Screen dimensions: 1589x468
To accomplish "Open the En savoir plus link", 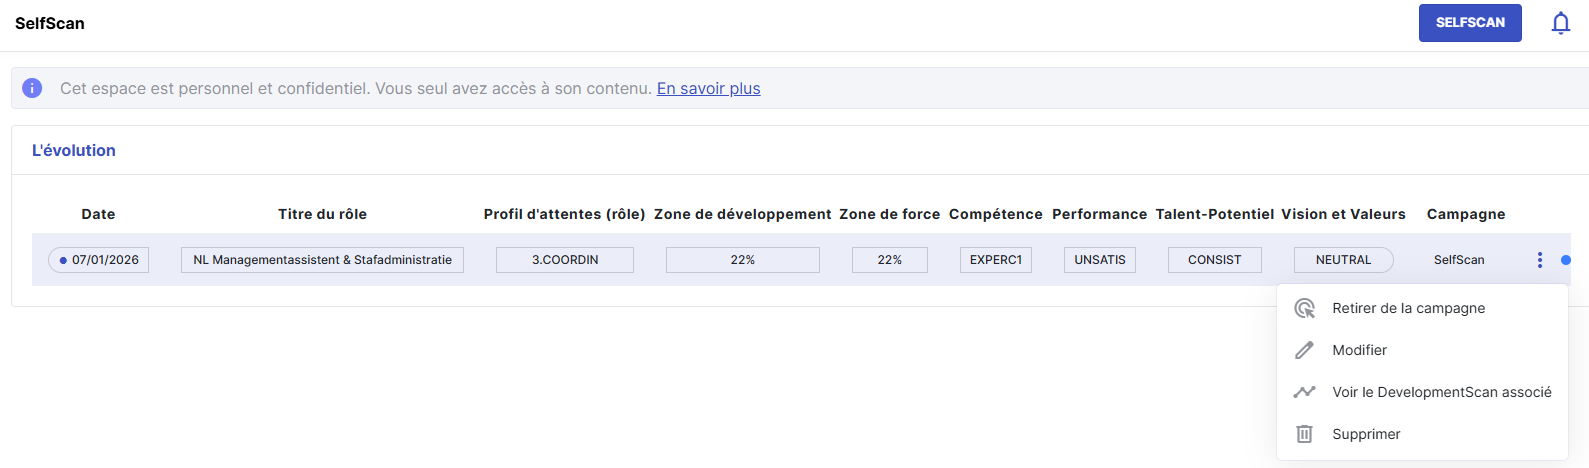I will tap(708, 88).
